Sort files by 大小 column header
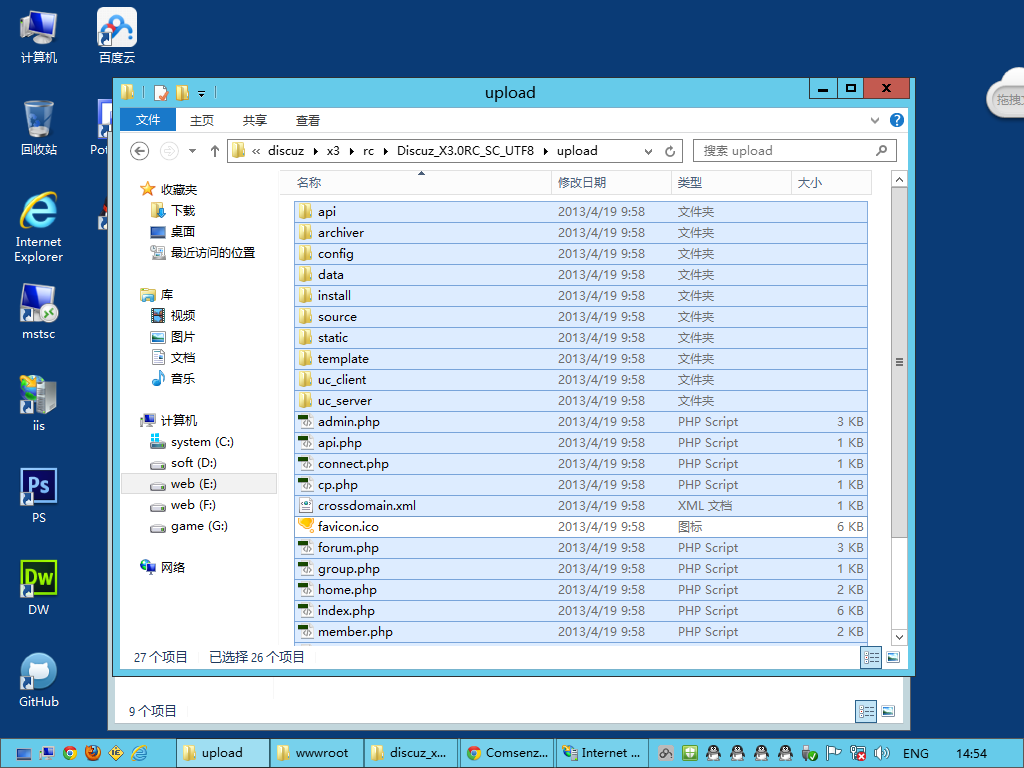Viewport: 1024px width, 768px height. (831, 183)
